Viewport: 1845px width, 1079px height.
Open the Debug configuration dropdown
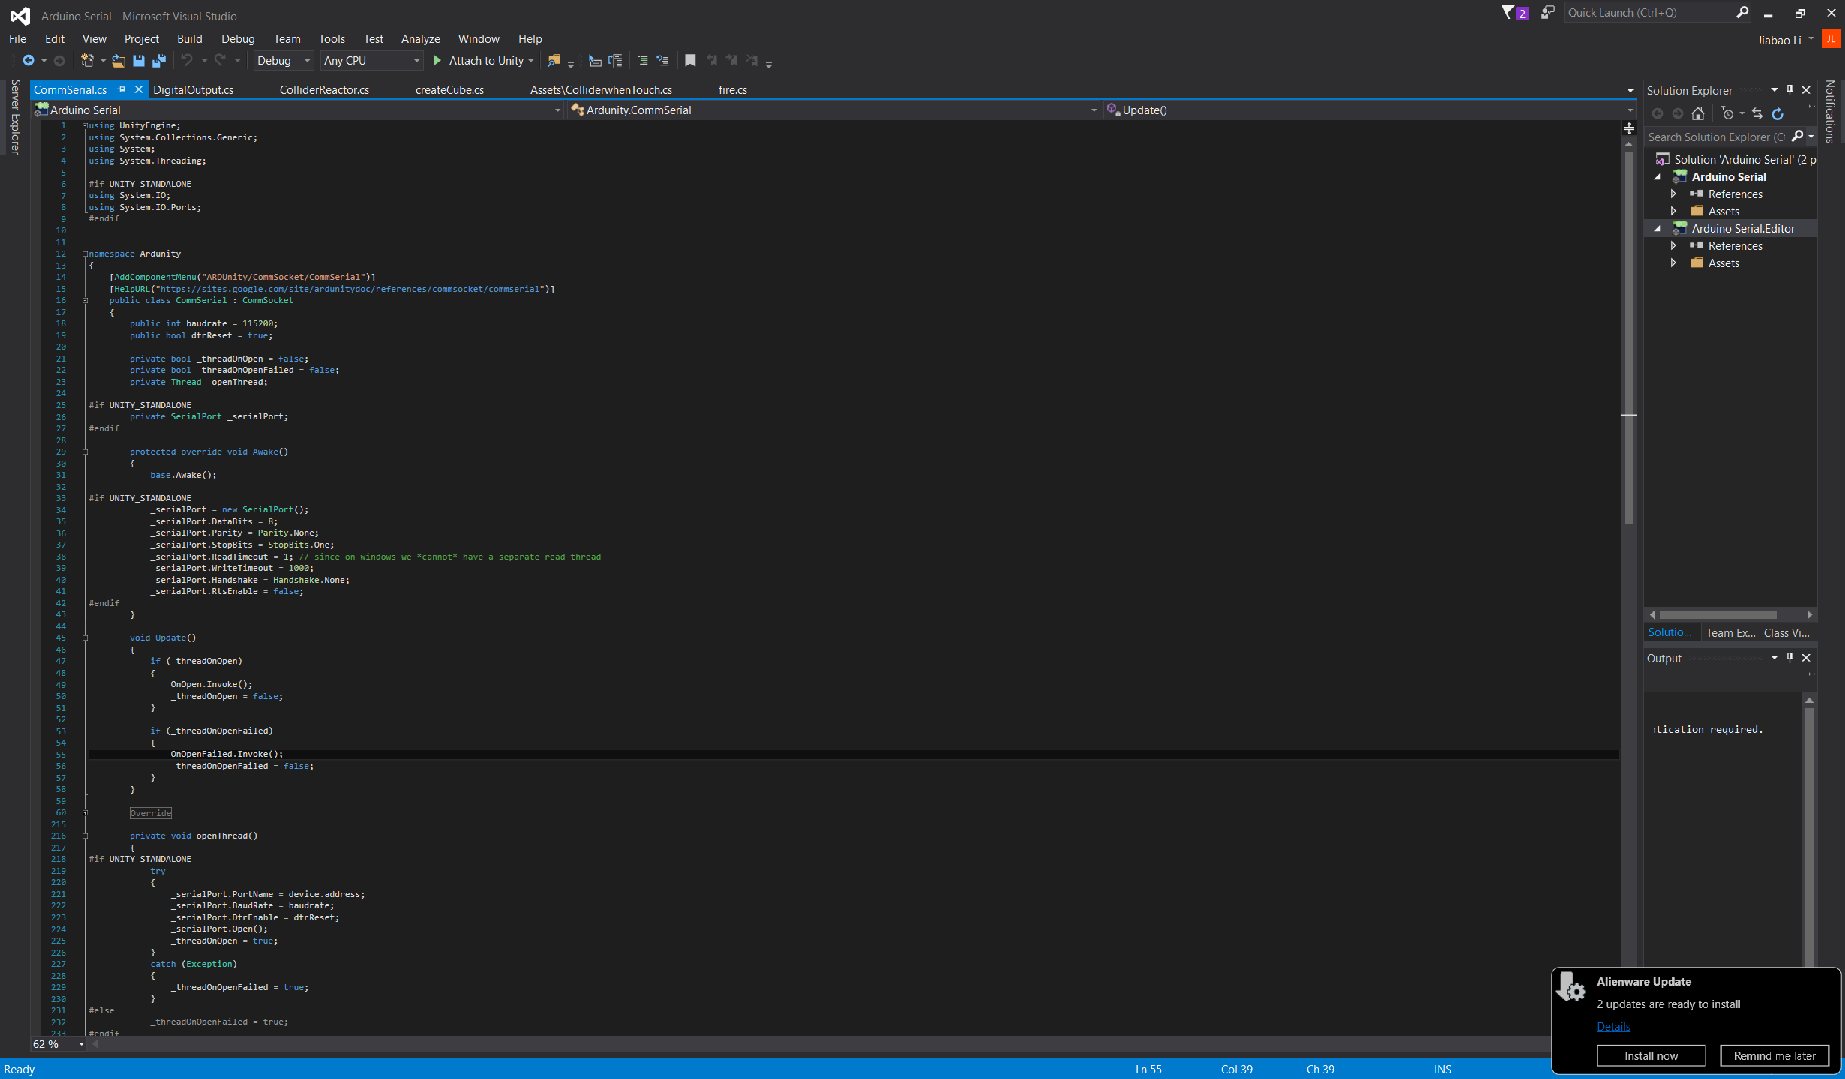(283, 61)
